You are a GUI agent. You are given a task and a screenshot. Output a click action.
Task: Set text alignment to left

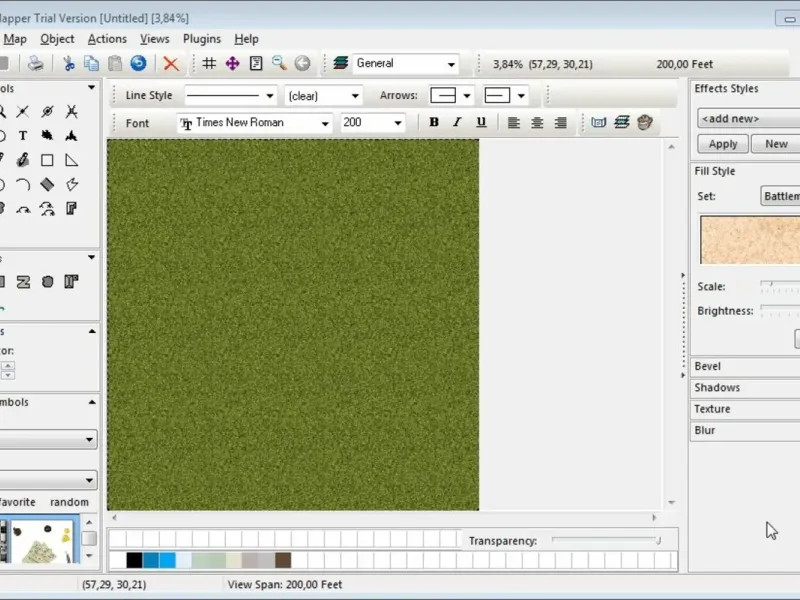click(514, 122)
